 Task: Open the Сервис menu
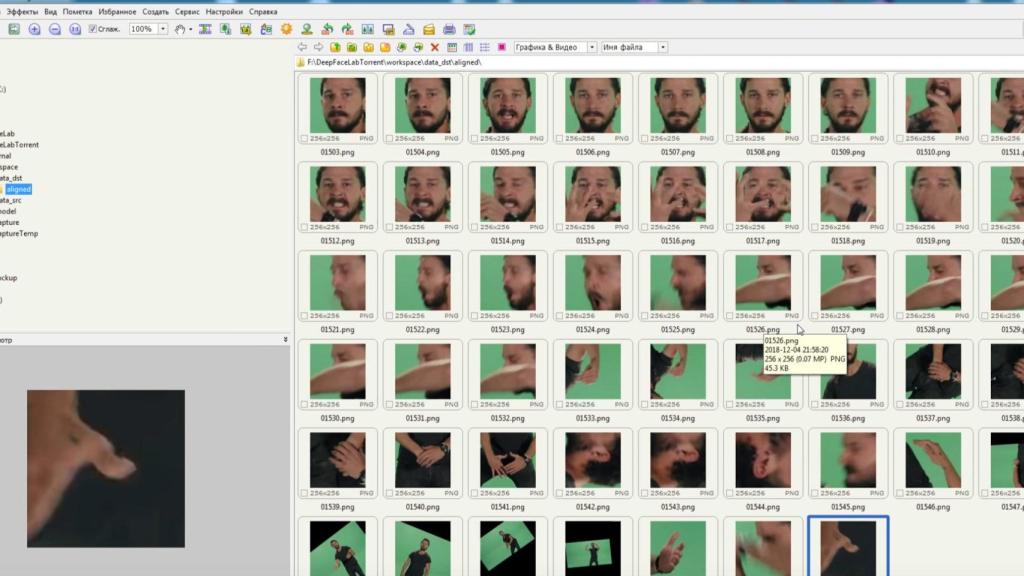tap(187, 11)
